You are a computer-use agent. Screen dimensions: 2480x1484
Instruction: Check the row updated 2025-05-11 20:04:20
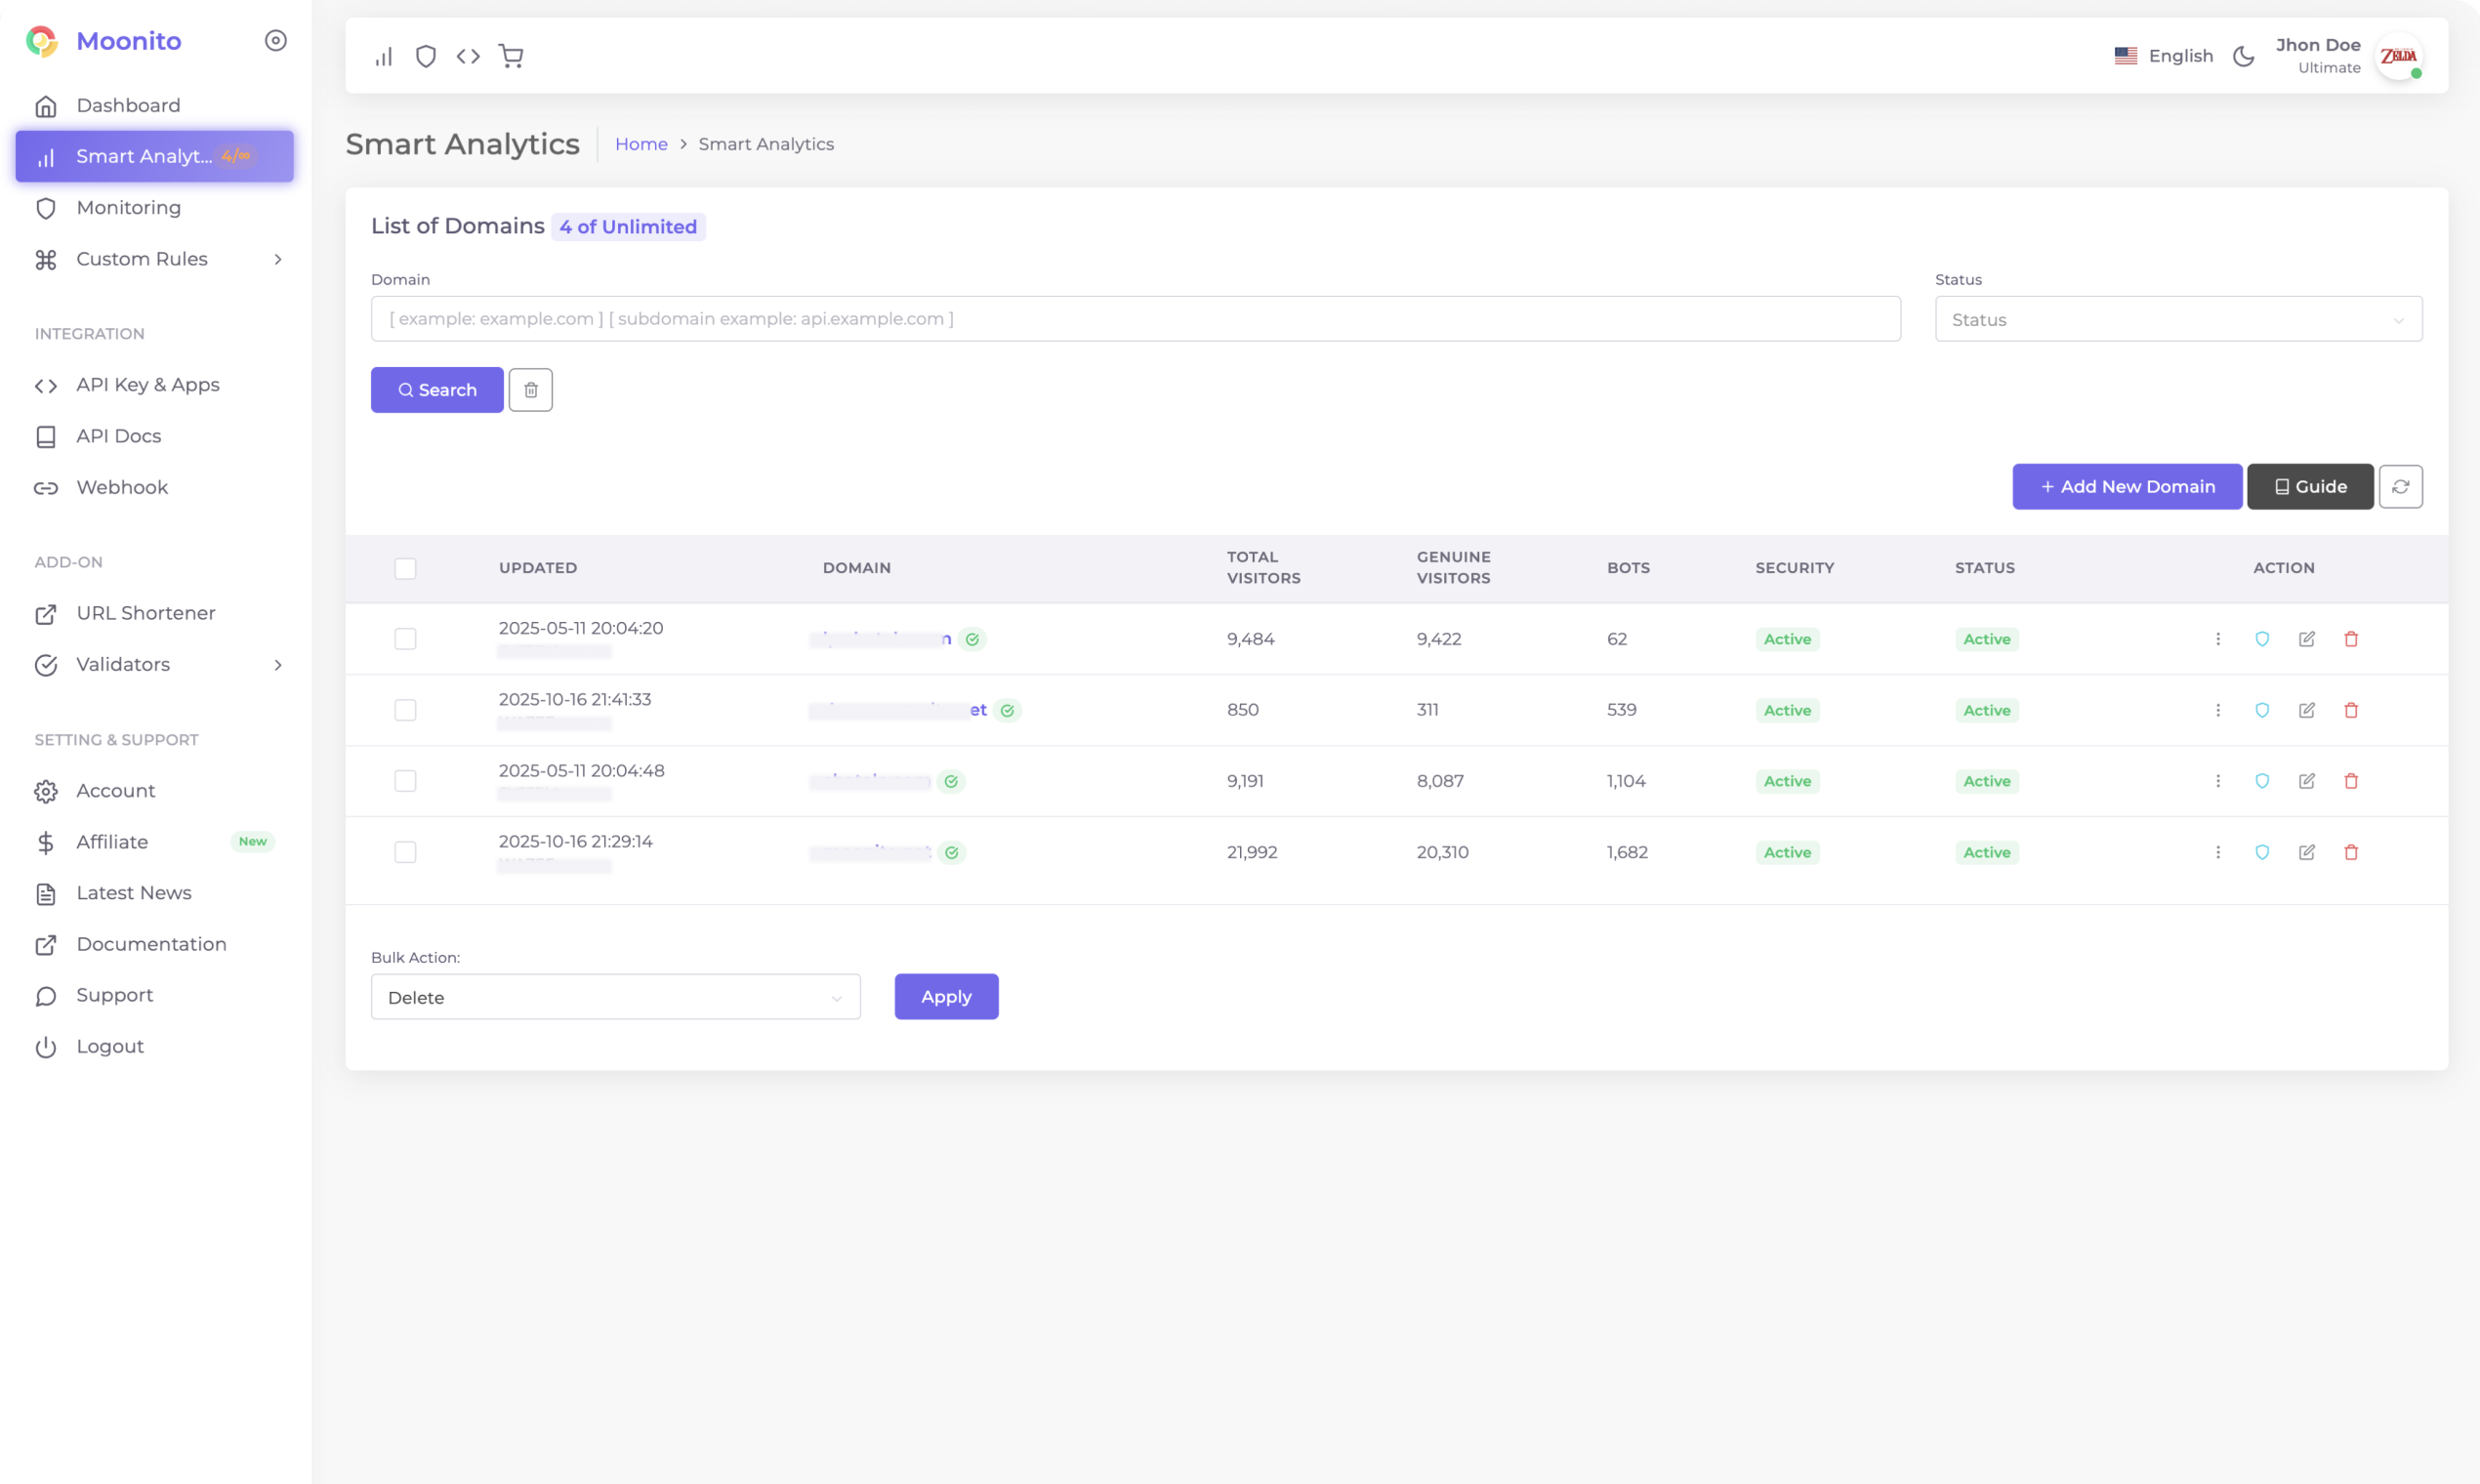point(405,639)
